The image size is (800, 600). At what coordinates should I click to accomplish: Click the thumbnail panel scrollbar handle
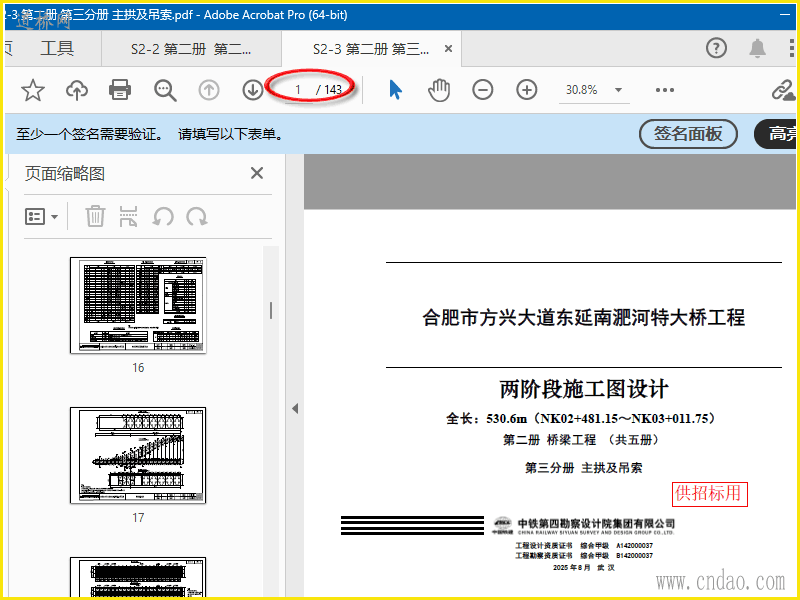click(x=271, y=310)
